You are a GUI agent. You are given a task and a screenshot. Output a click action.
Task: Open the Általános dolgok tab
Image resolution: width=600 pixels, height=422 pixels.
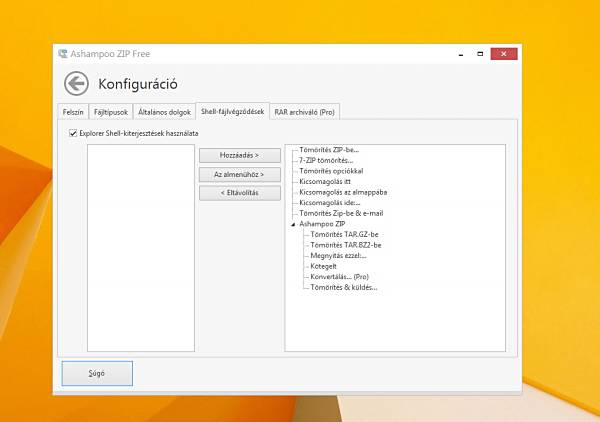click(x=164, y=112)
